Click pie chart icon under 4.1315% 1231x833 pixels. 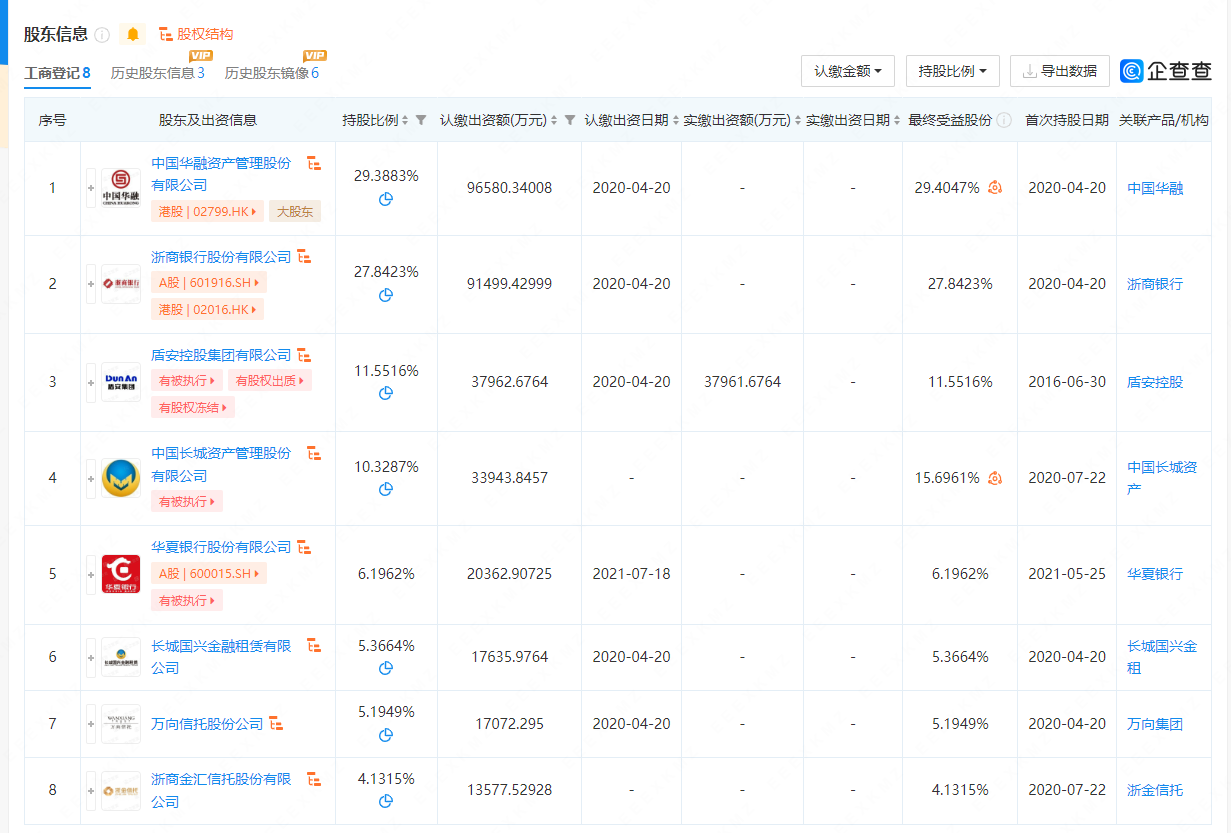[x=386, y=801]
